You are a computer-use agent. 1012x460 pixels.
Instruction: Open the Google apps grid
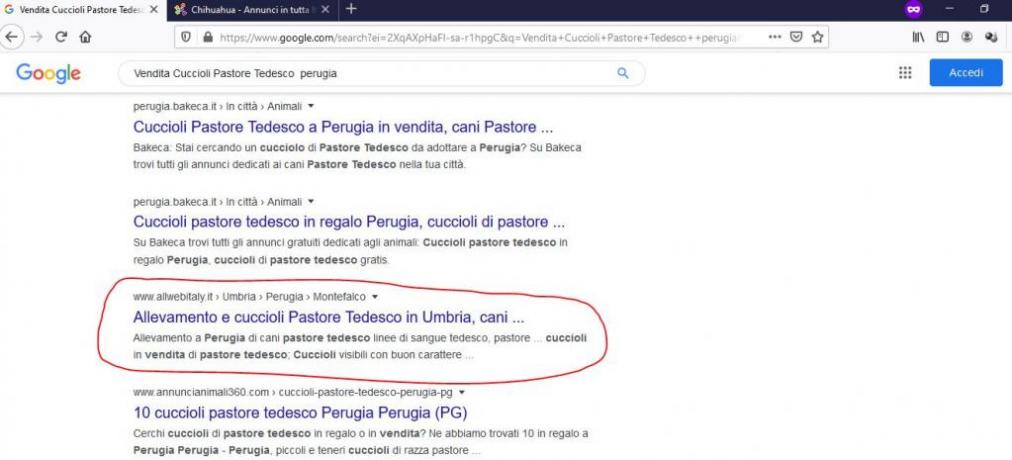pos(905,72)
